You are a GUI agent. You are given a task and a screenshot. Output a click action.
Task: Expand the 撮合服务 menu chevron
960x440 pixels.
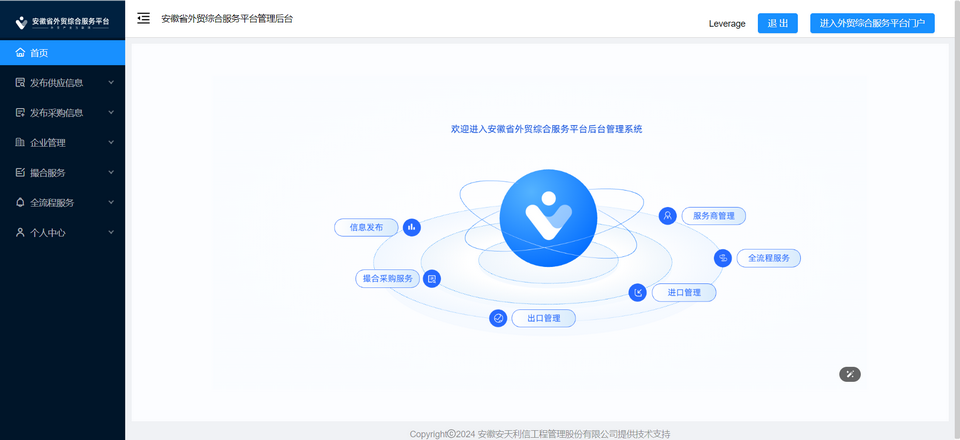coord(111,172)
